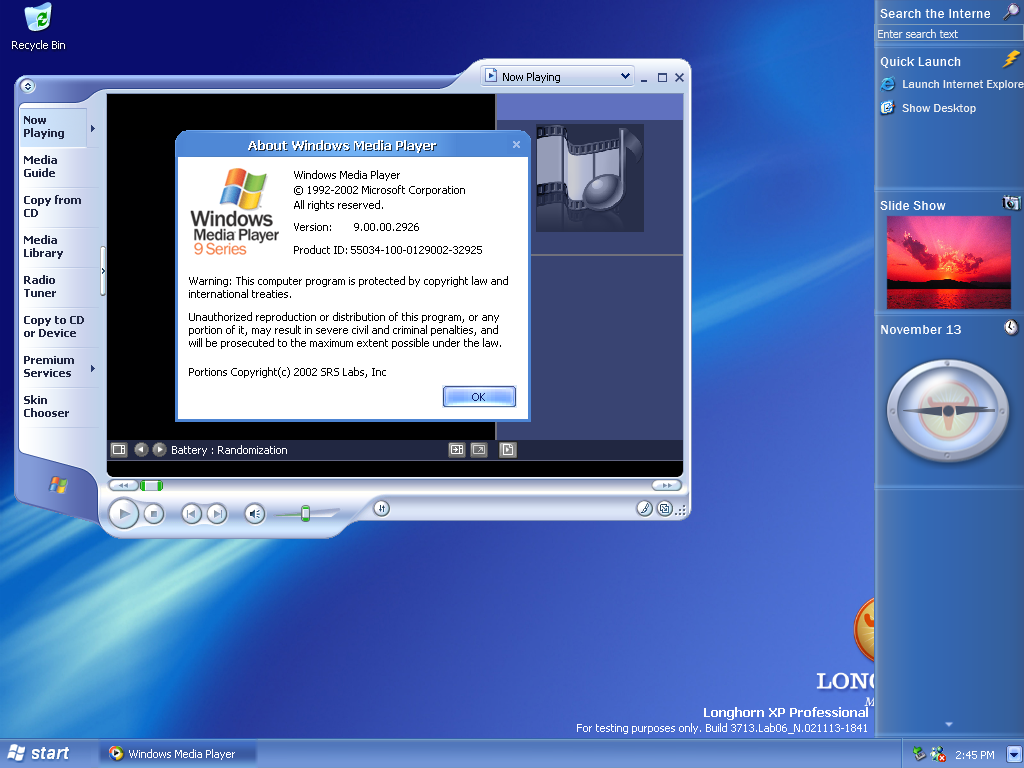Maximize the Windows Media Player window
The height and width of the screenshot is (768, 1024).
point(662,78)
